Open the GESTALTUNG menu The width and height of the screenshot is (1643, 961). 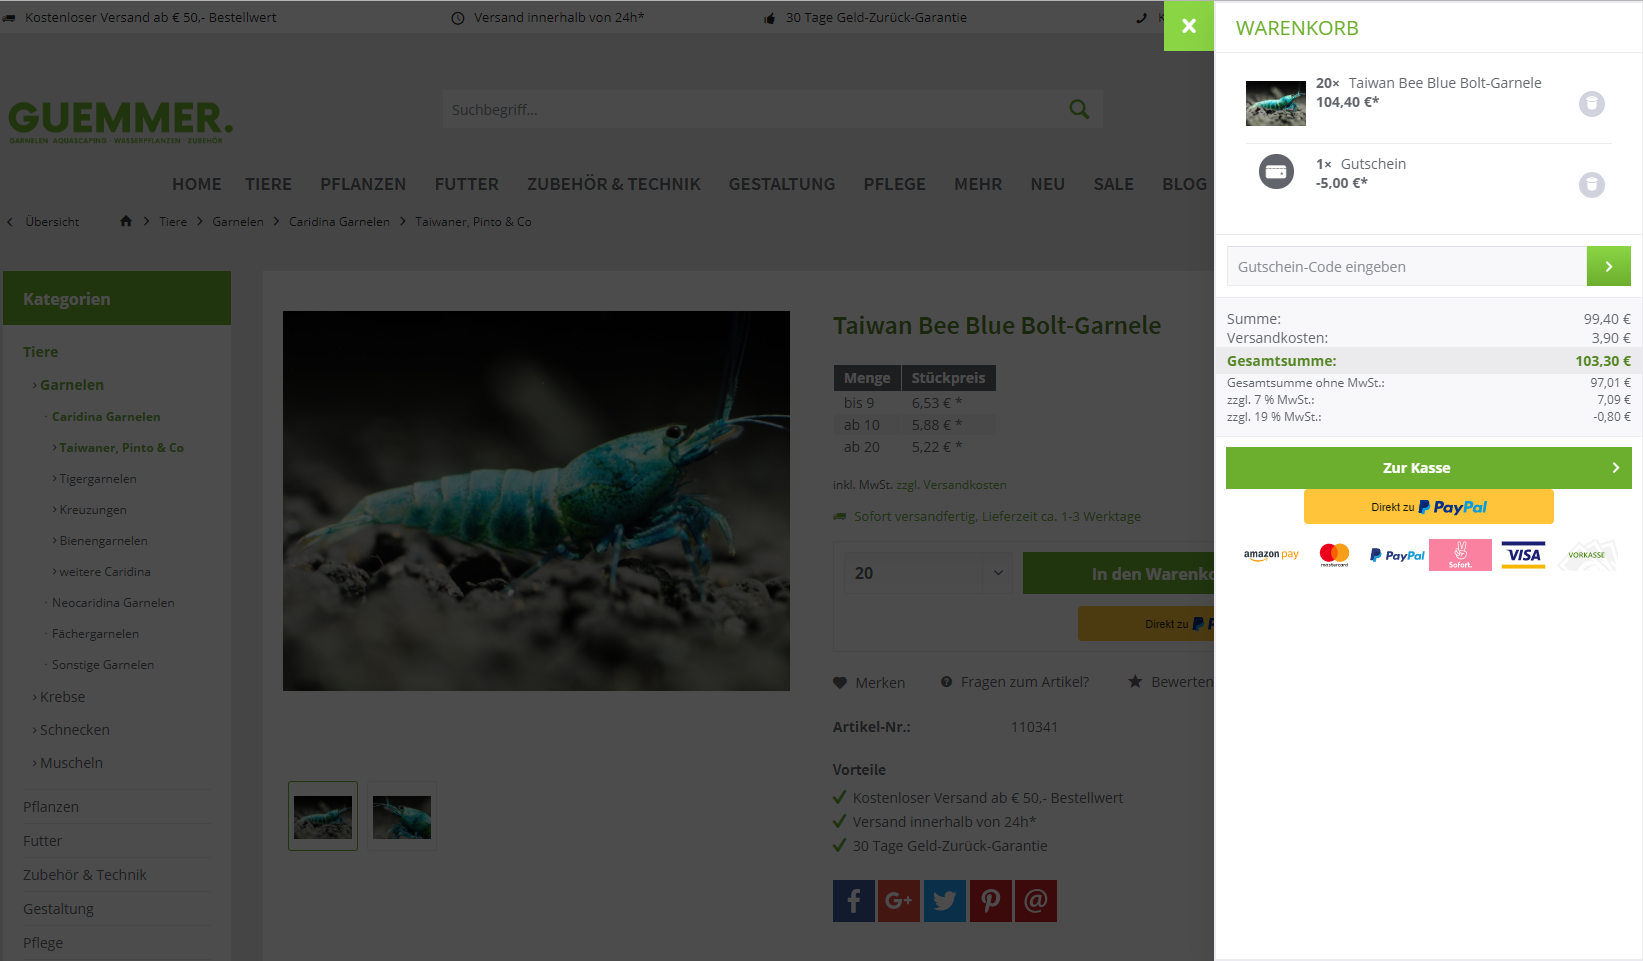pyautogui.click(x=782, y=184)
